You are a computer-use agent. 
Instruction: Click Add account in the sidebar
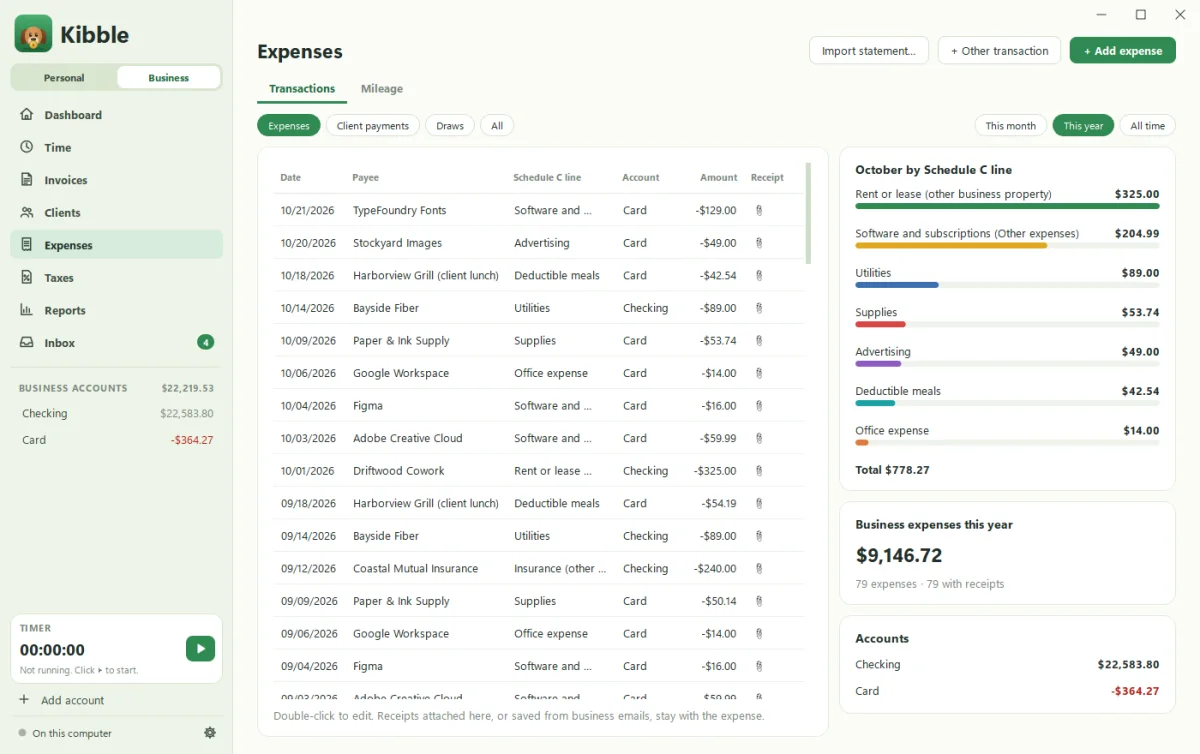tap(61, 700)
